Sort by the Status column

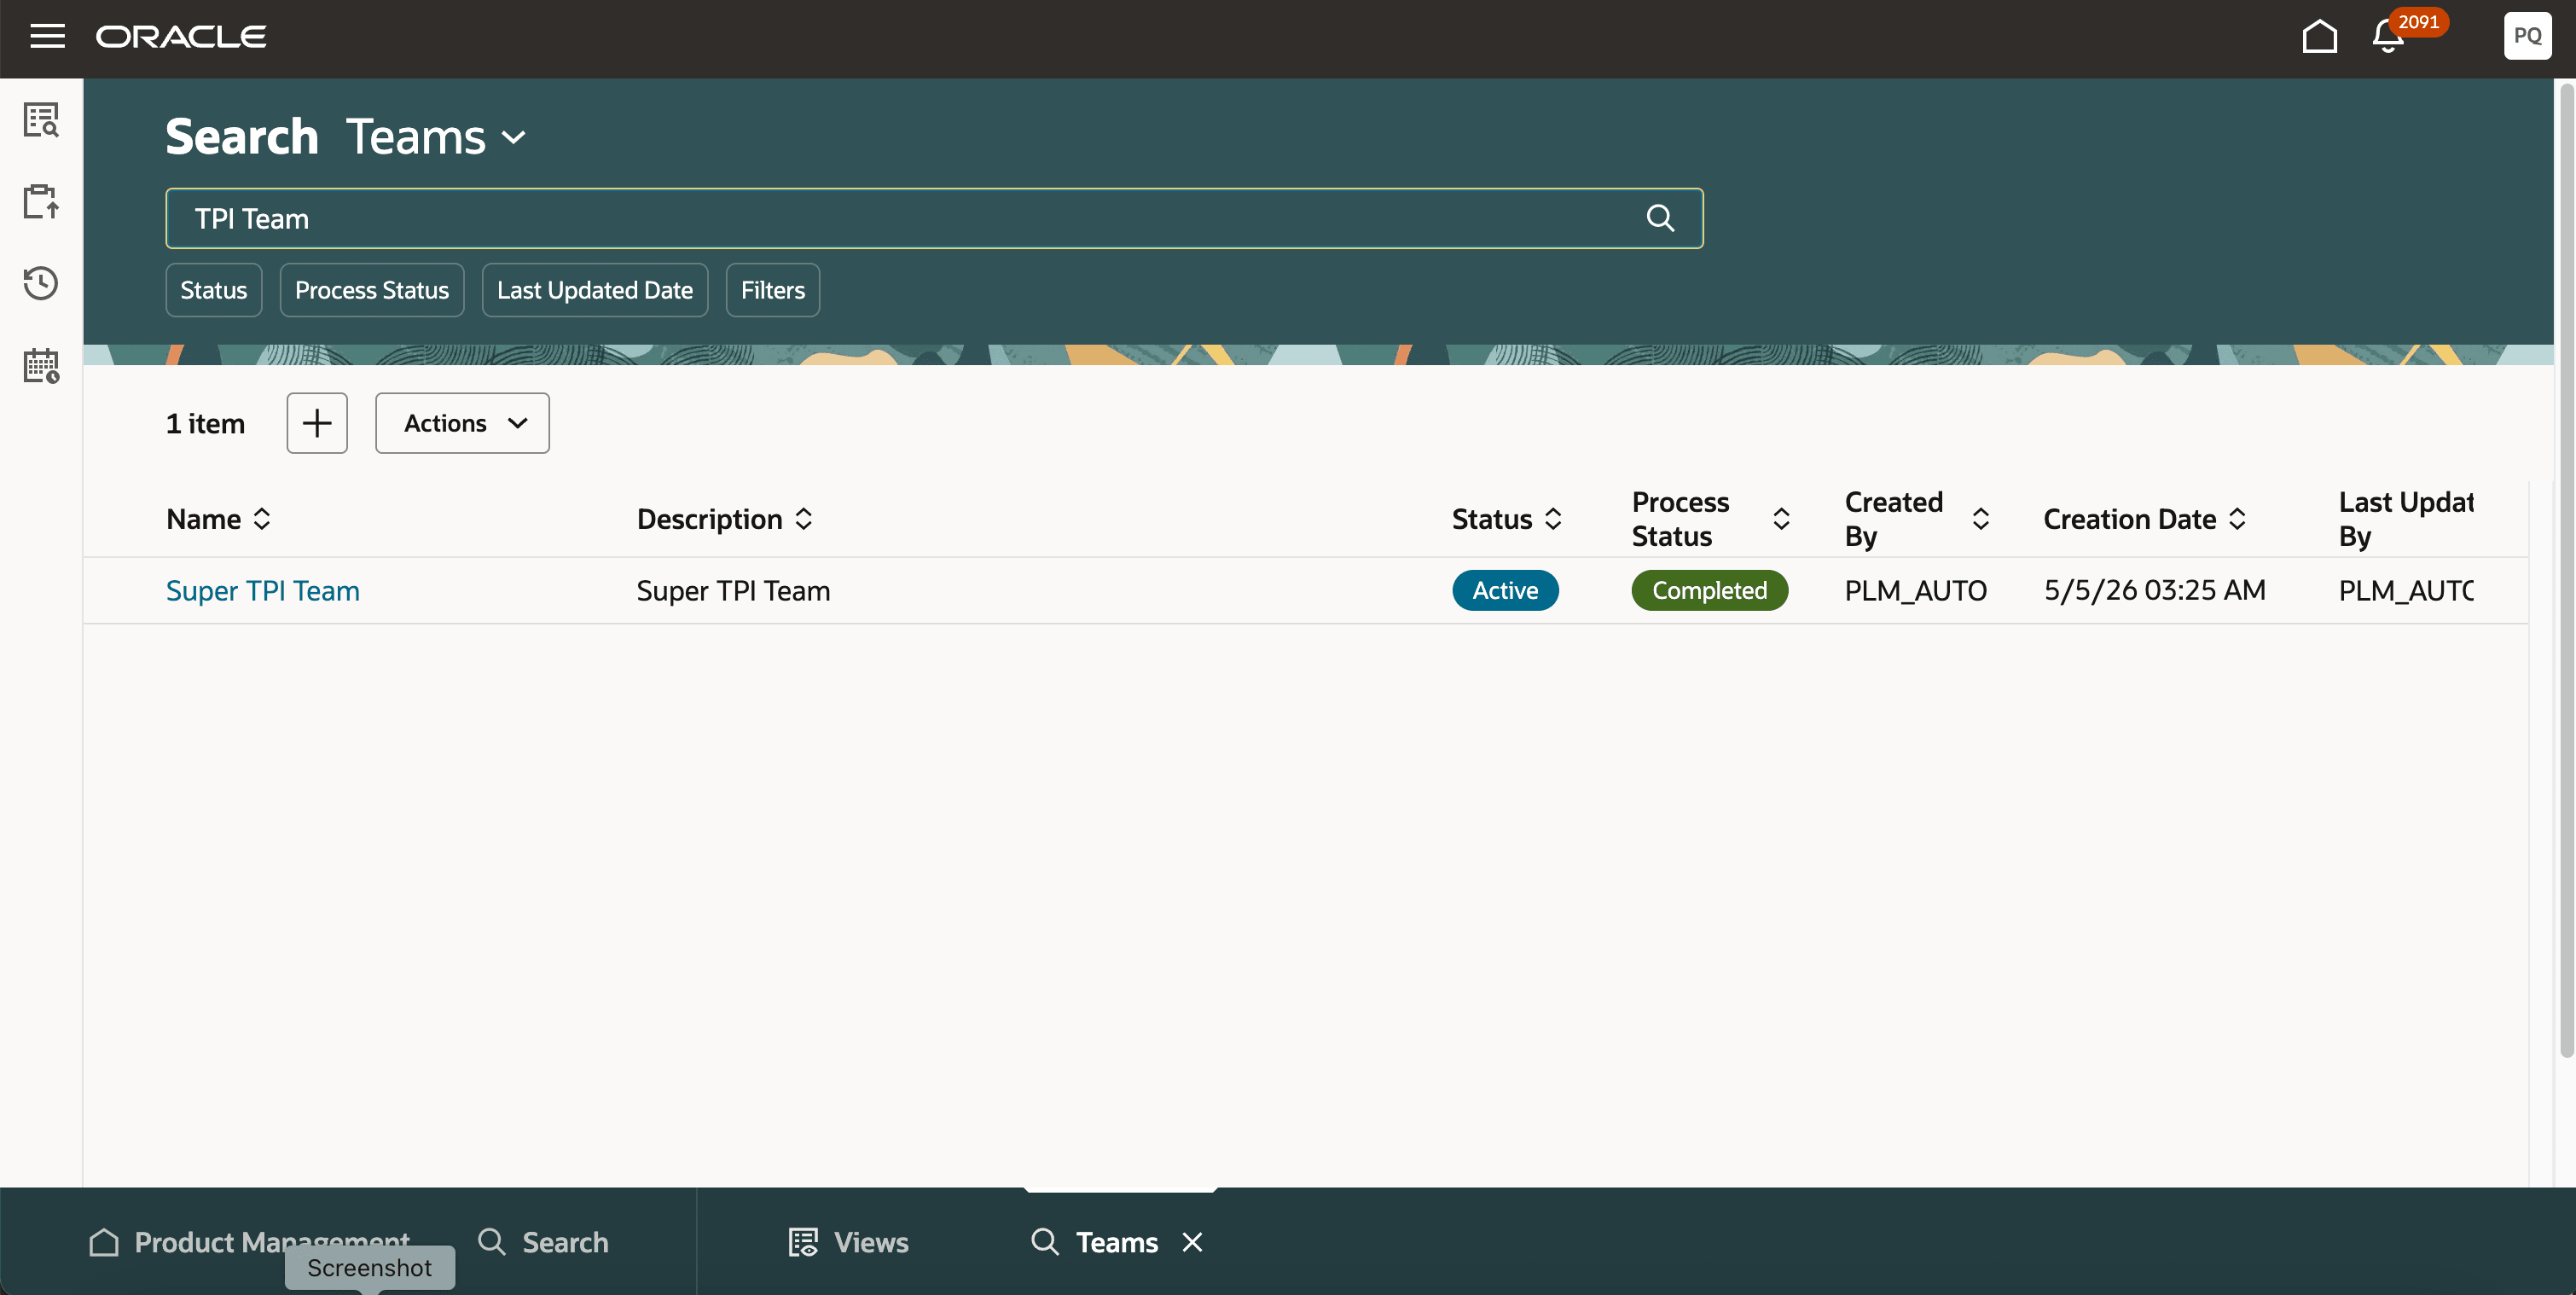1553,519
